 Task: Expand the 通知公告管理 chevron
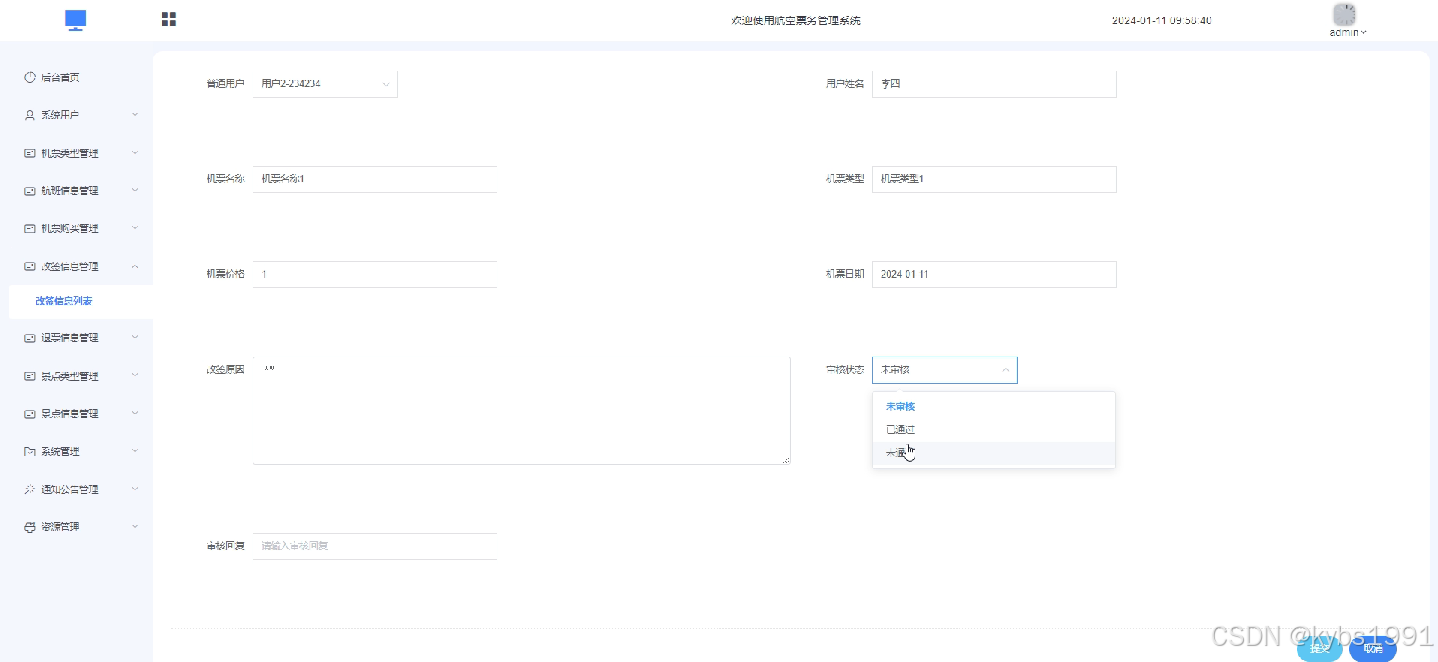click(x=135, y=489)
